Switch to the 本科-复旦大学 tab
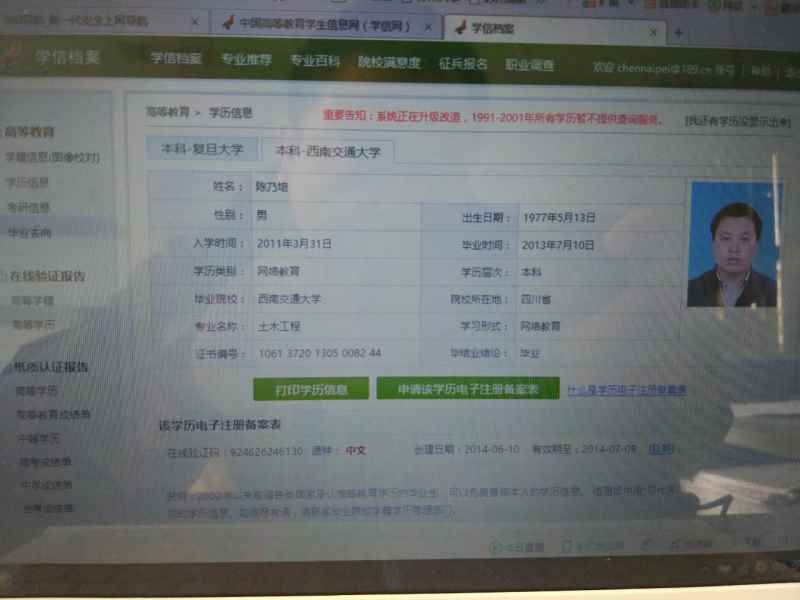Screen dimensions: 800x600 point(202,148)
